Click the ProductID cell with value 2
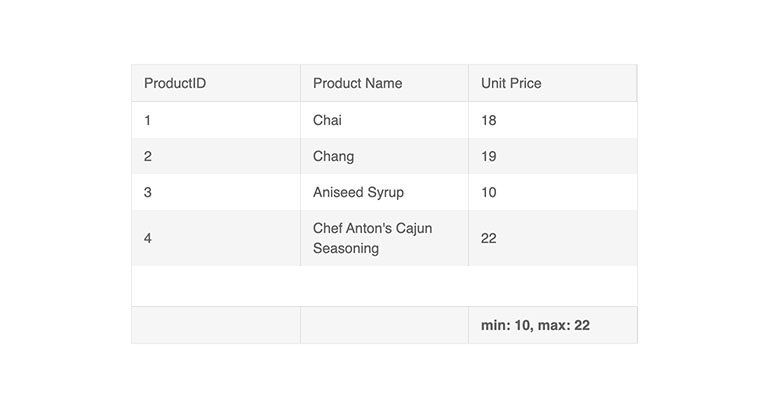Image resolution: width=770 pixels, height=406 pixels. [x=216, y=156]
